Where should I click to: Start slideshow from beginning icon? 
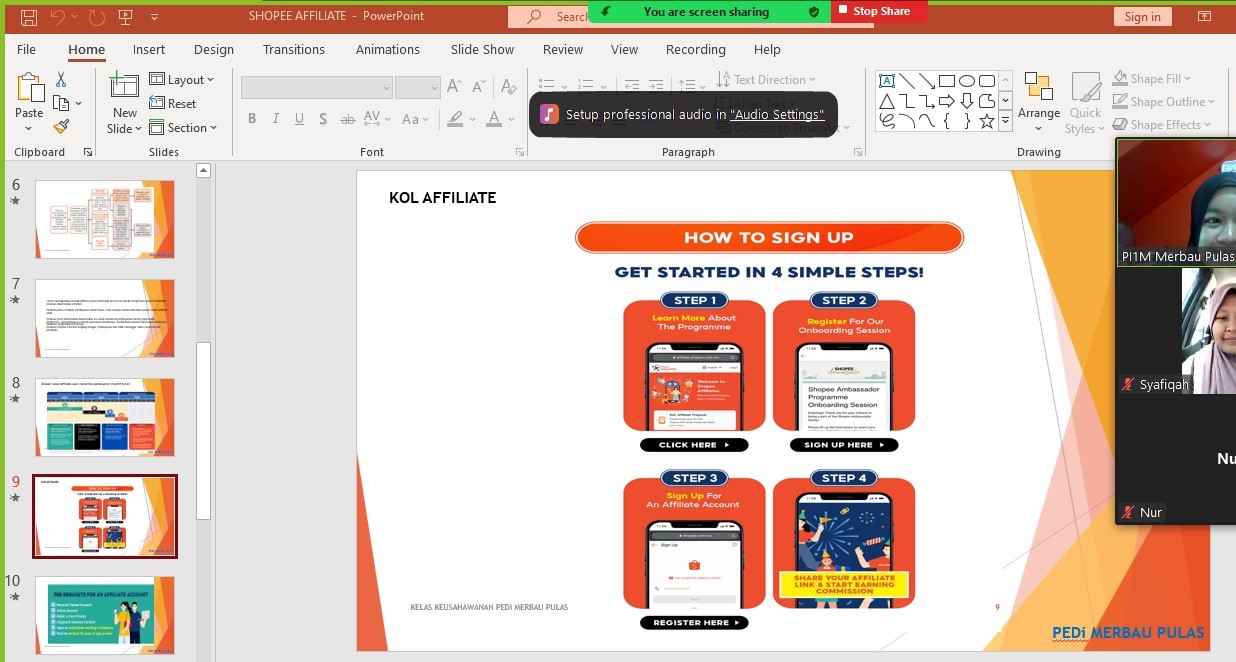(126, 17)
